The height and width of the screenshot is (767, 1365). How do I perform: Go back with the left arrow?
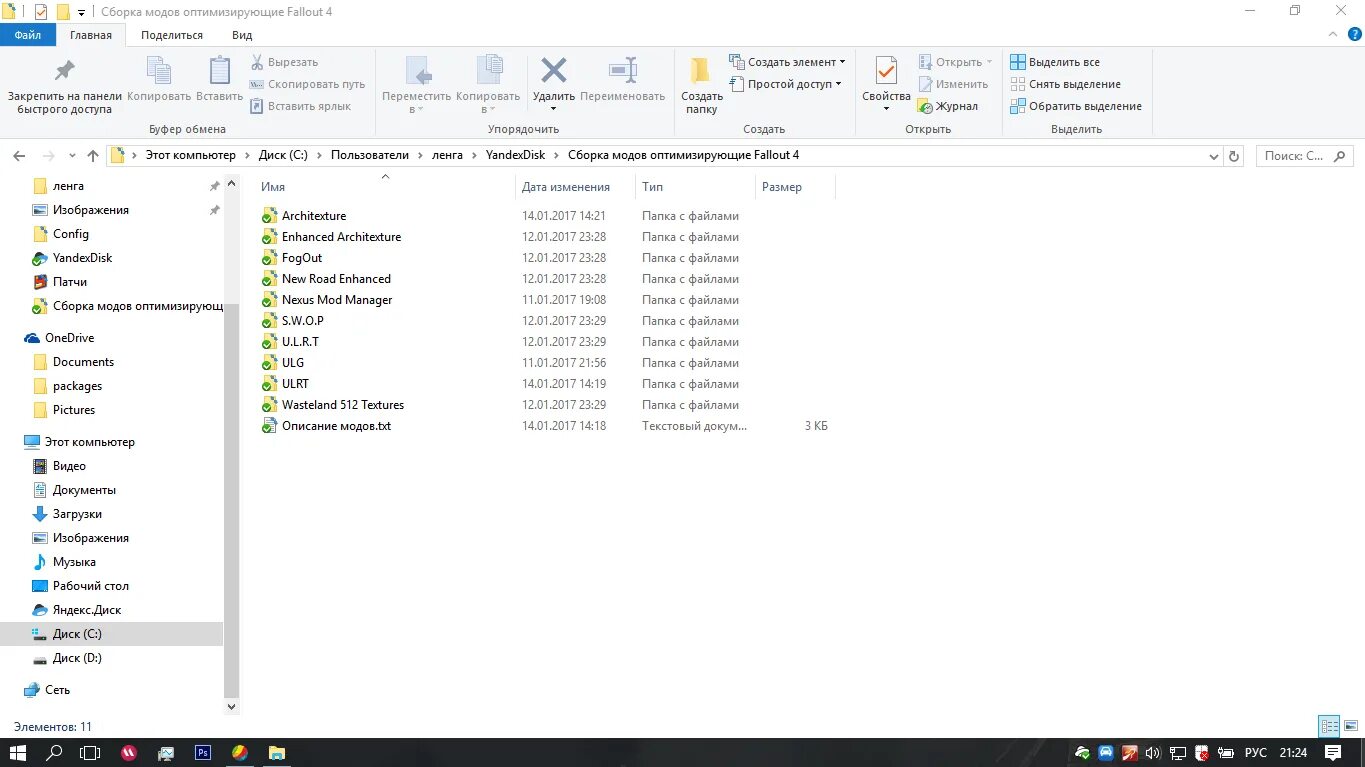click(x=19, y=156)
